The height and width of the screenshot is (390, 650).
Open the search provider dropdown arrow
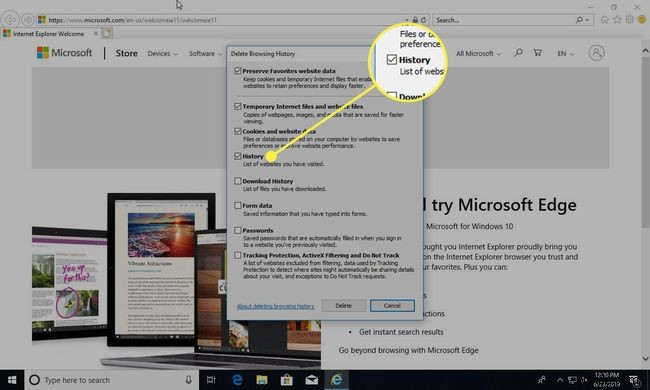pyautogui.click(x=587, y=20)
